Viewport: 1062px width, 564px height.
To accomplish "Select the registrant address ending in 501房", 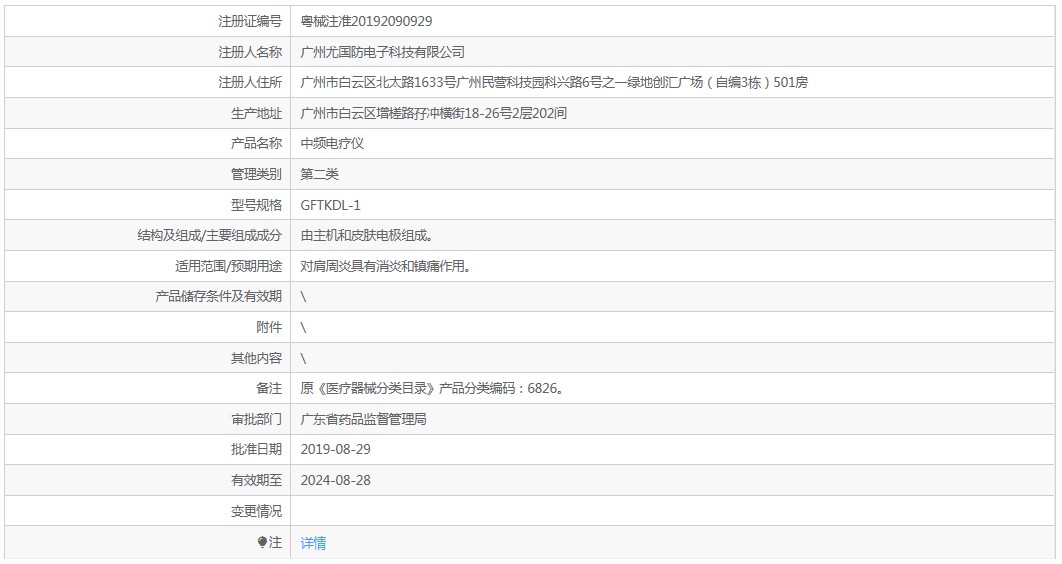I will [x=554, y=83].
